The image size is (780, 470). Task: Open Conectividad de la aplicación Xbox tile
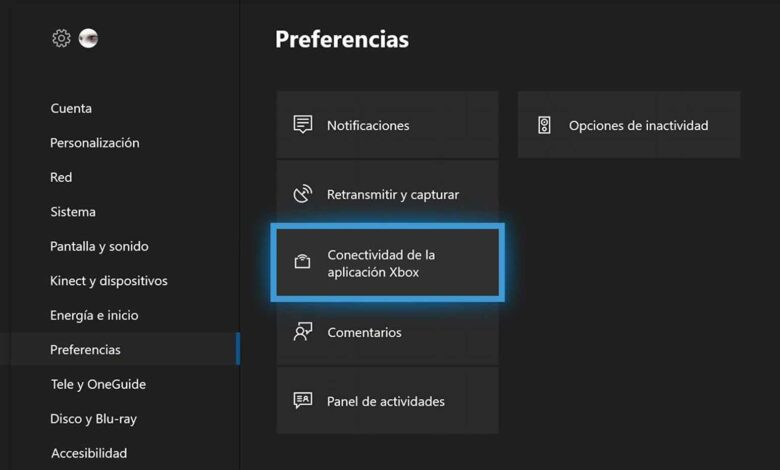tap(388, 263)
